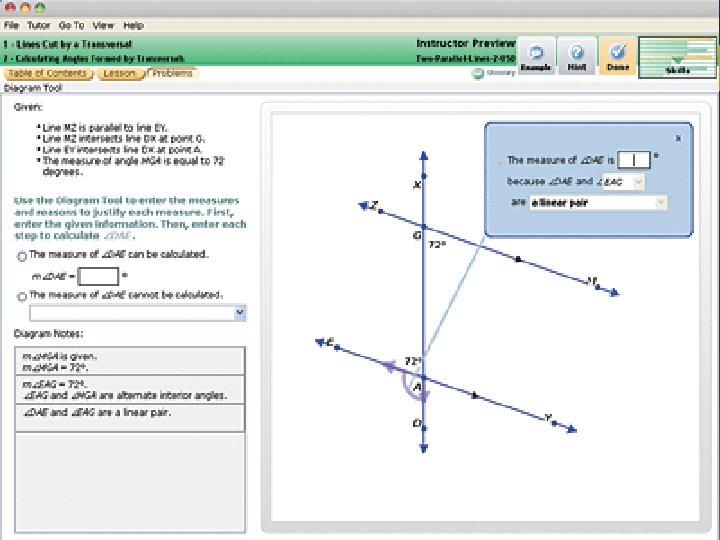Click point D label on the diagram
This screenshot has width=720, height=540.
click(416, 423)
